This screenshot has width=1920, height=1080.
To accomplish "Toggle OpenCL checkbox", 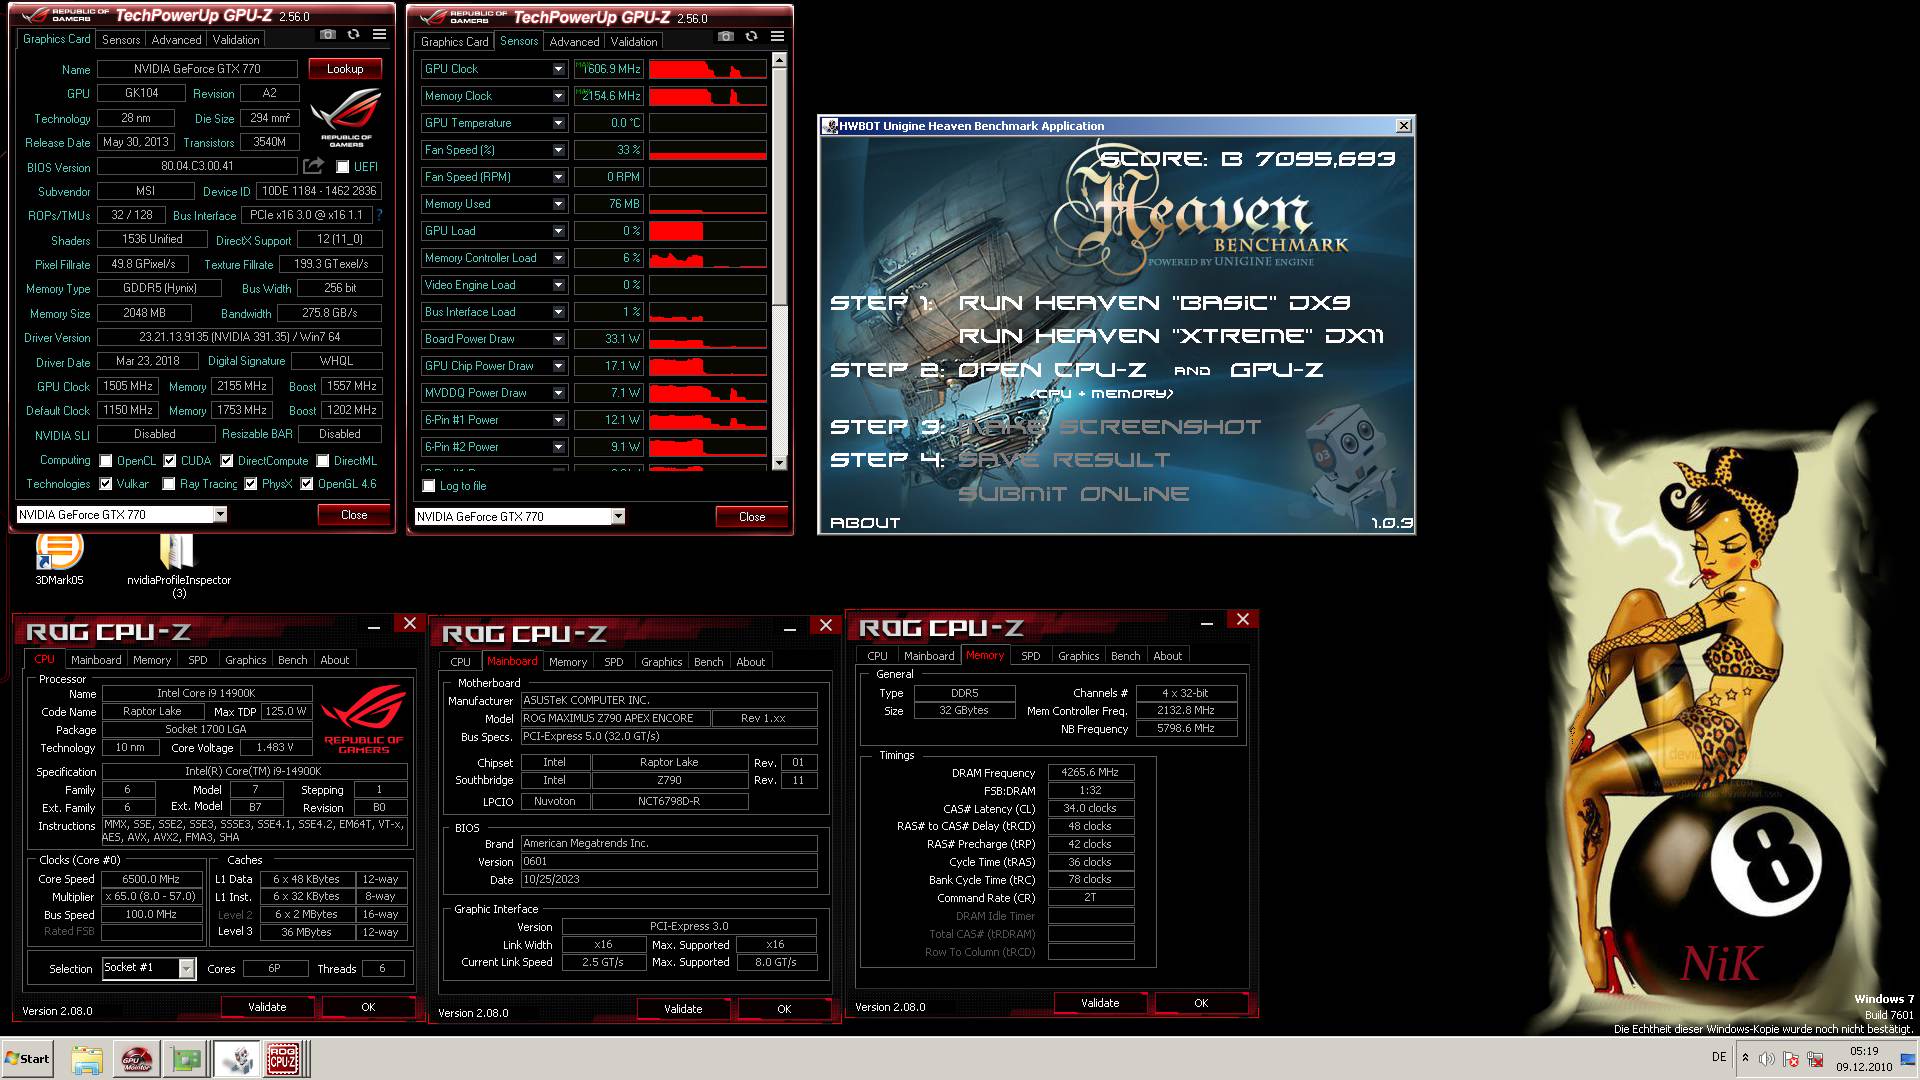I will pyautogui.click(x=106, y=461).
